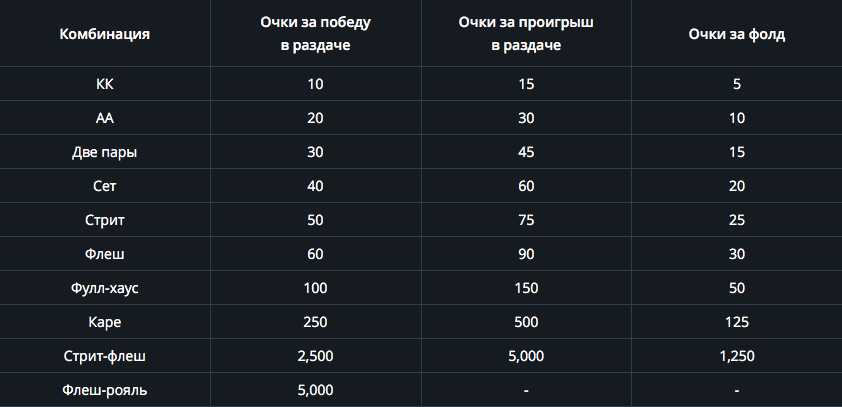Click the Стрит row label
842x407 pixels.
click(105, 220)
